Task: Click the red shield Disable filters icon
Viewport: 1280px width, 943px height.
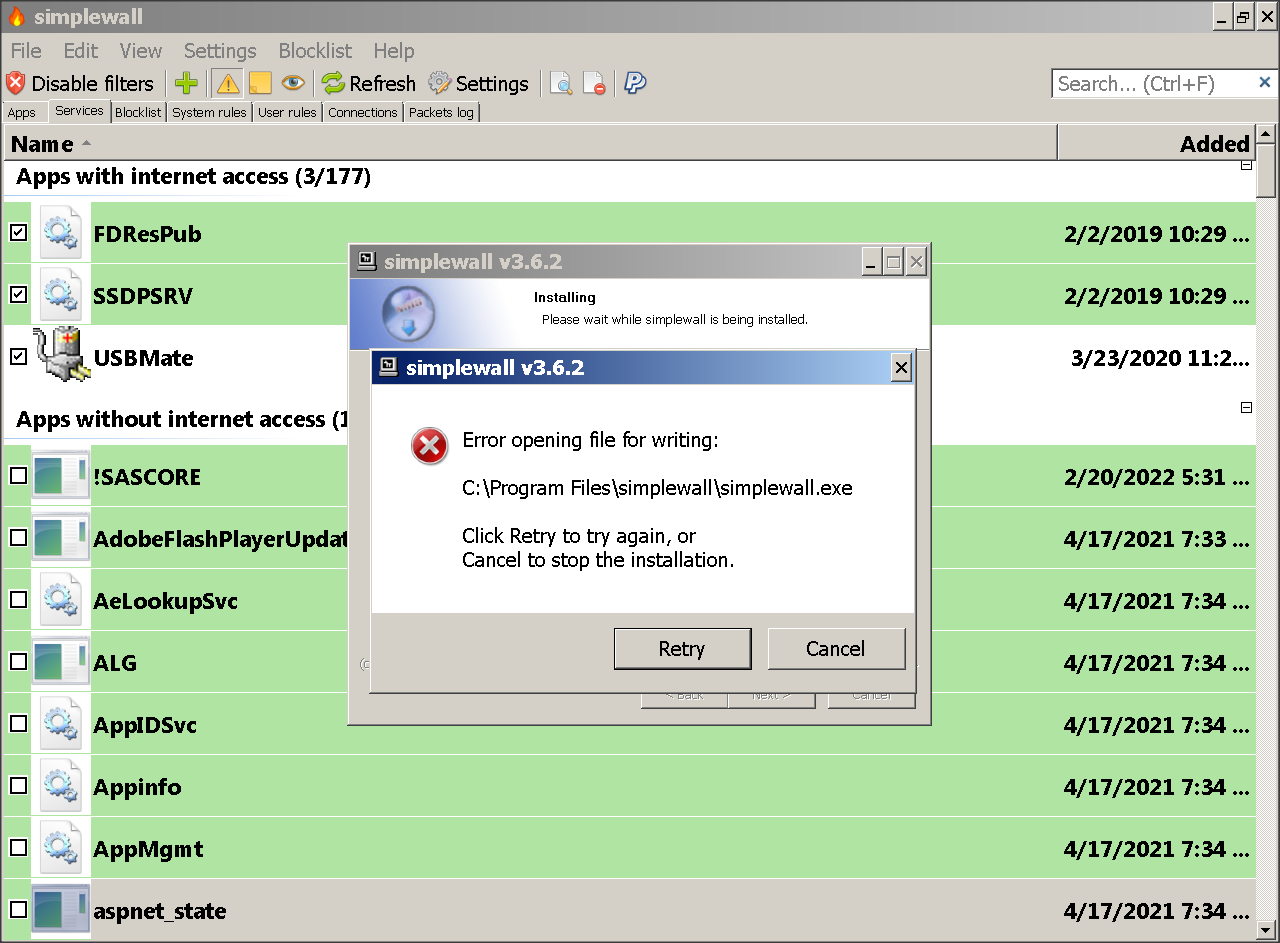Action: [x=14, y=84]
